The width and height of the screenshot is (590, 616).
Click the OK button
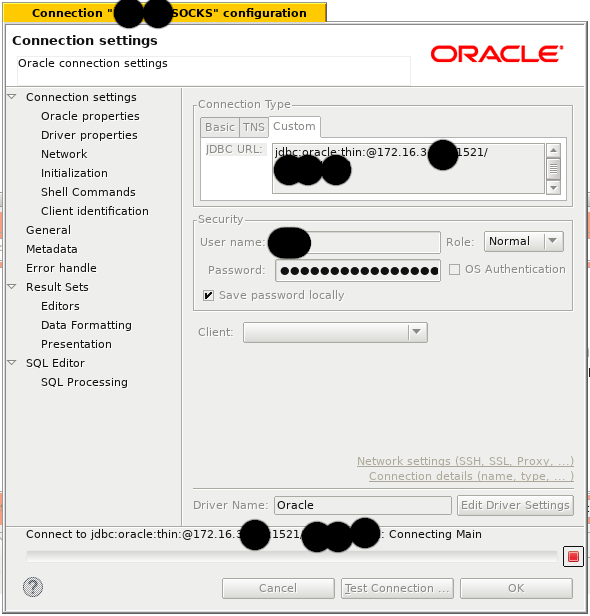click(516, 588)
